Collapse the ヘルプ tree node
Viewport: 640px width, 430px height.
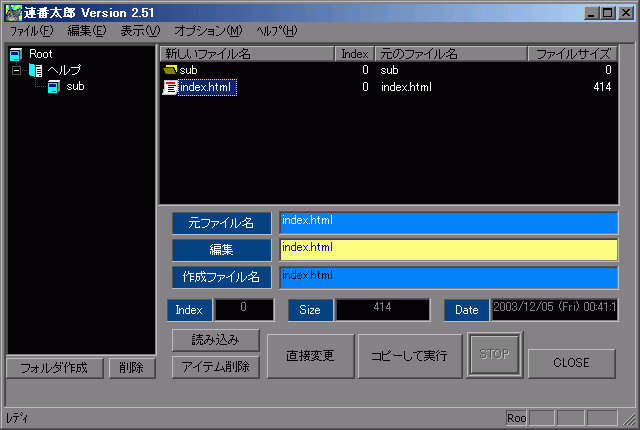pos(17,70)
